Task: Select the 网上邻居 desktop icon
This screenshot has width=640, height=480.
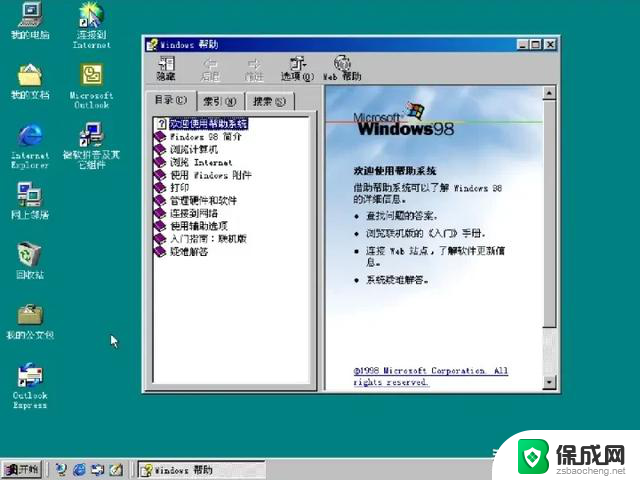Action: pyautogui.click(x=30, y=201)
